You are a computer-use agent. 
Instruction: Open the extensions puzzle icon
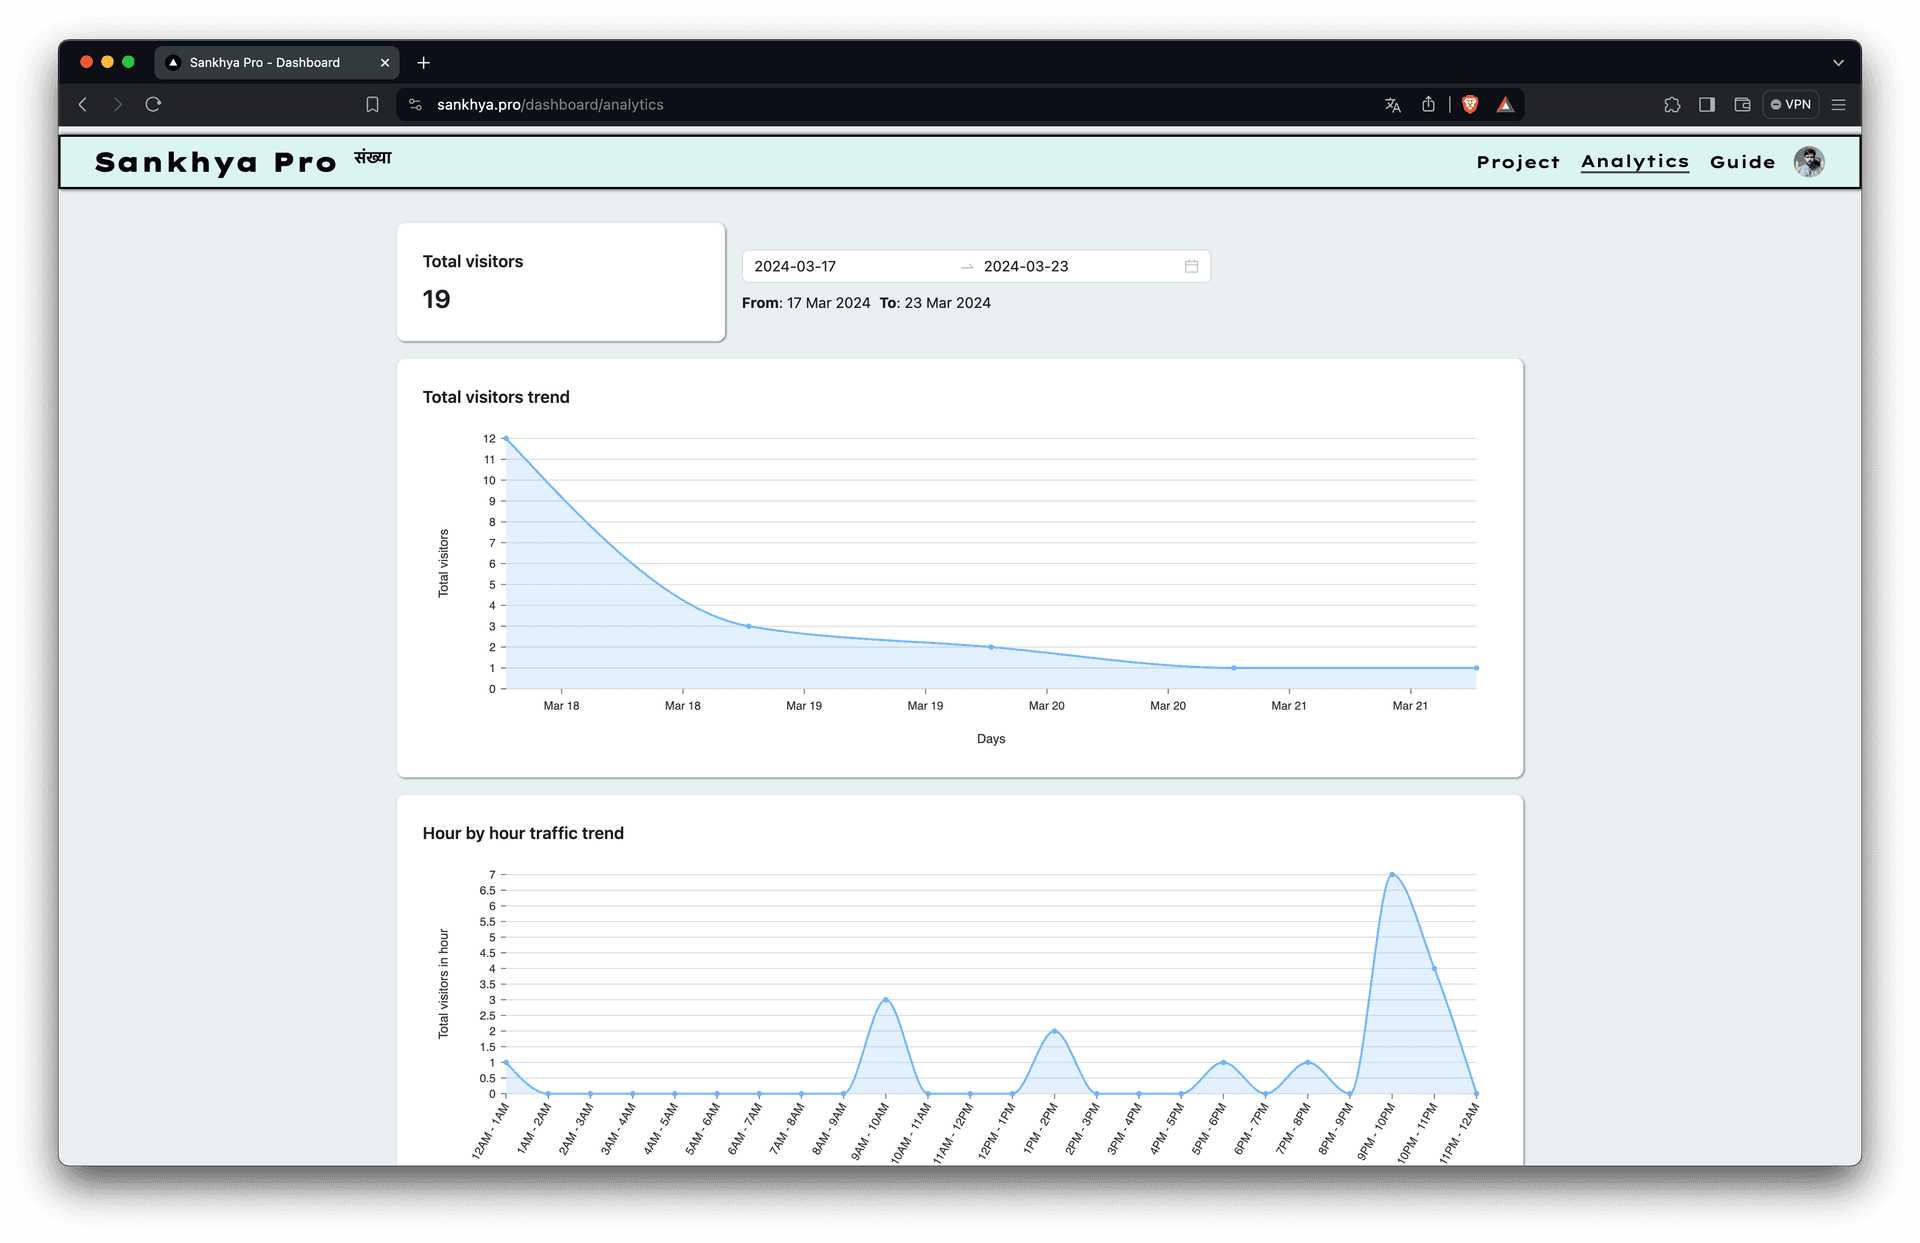click(x=1672, y=104)
